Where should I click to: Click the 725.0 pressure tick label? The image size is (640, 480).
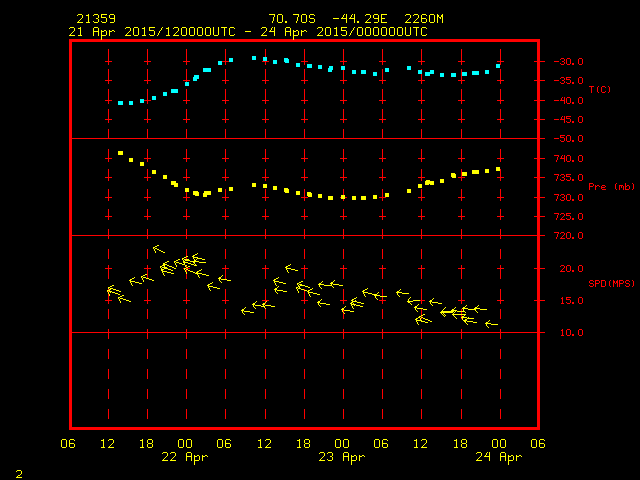pyautogui.click(x=571, y=217)
